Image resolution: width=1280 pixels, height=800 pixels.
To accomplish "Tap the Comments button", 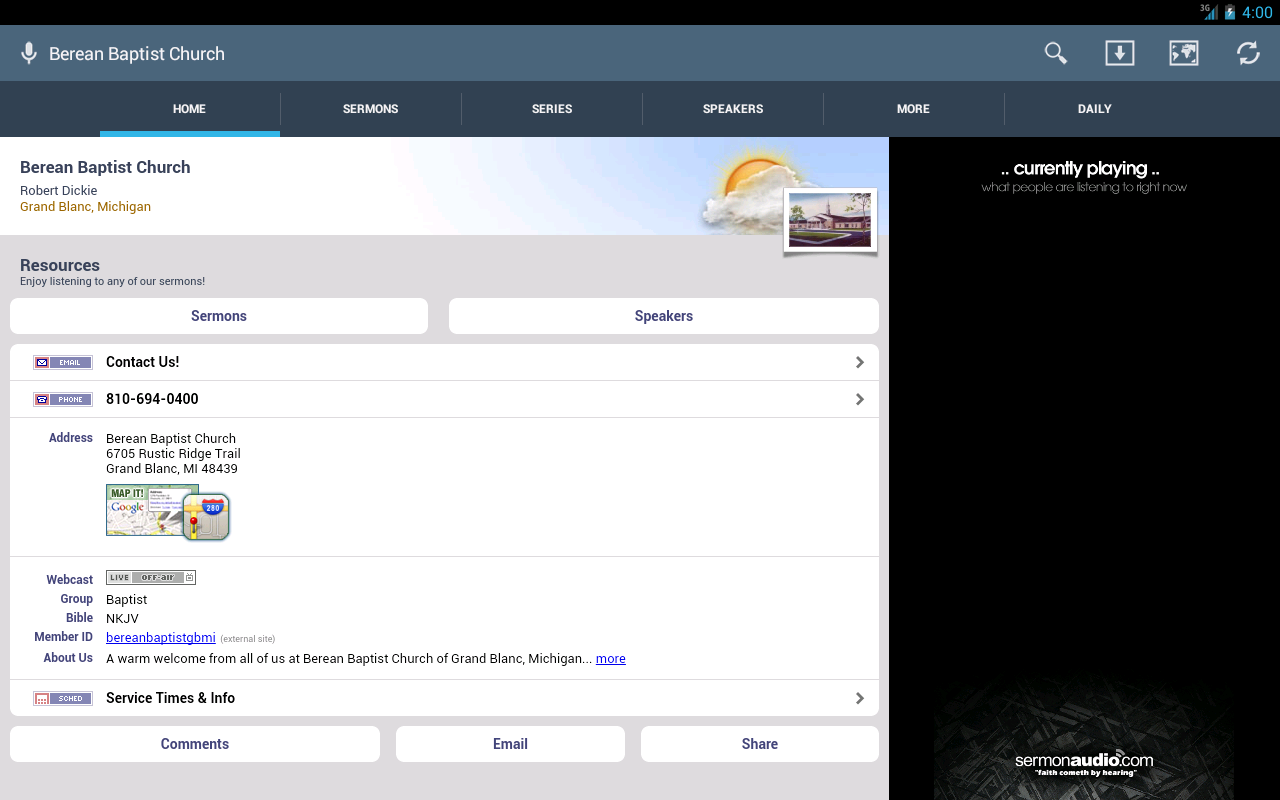I will click(x=195, y=744).
